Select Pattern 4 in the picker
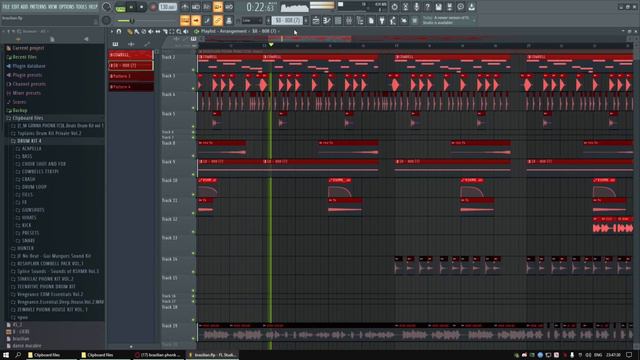640x360 pixels. pyautogui.click(x=131, y=87)
